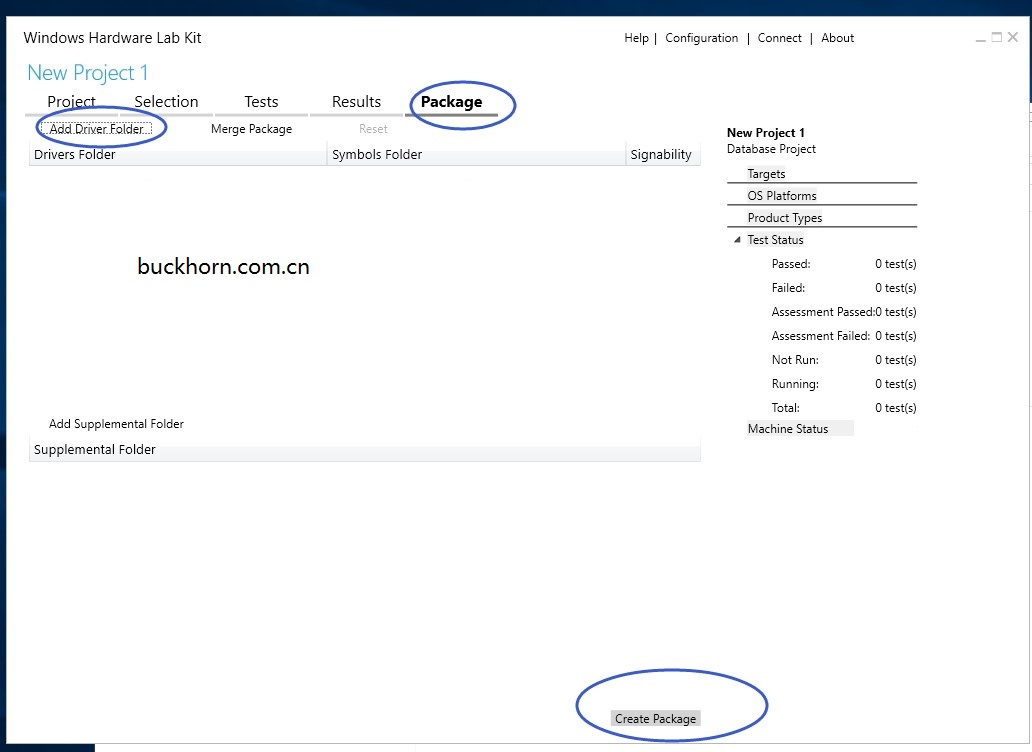This screenshot has height=752, width=1032.
Task: Click the Not Run: row
Action: 844,360
